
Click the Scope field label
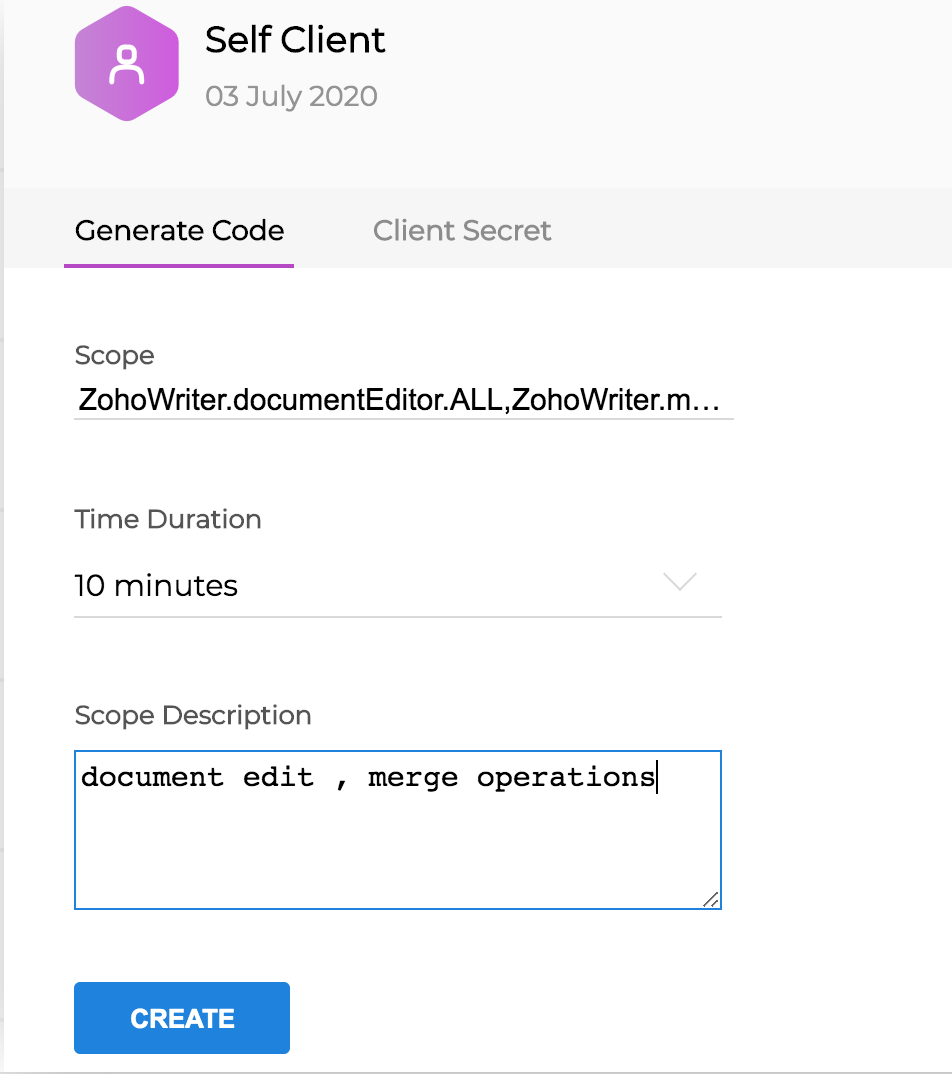click(114, 355)
